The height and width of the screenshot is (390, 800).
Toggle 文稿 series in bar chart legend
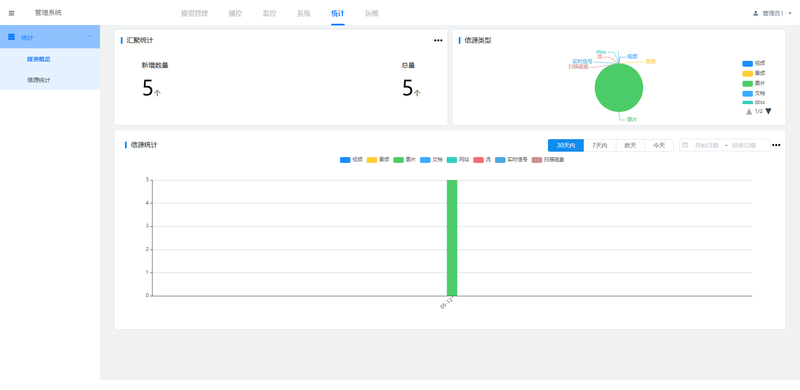pyautogui.click(x=431, y=160)
